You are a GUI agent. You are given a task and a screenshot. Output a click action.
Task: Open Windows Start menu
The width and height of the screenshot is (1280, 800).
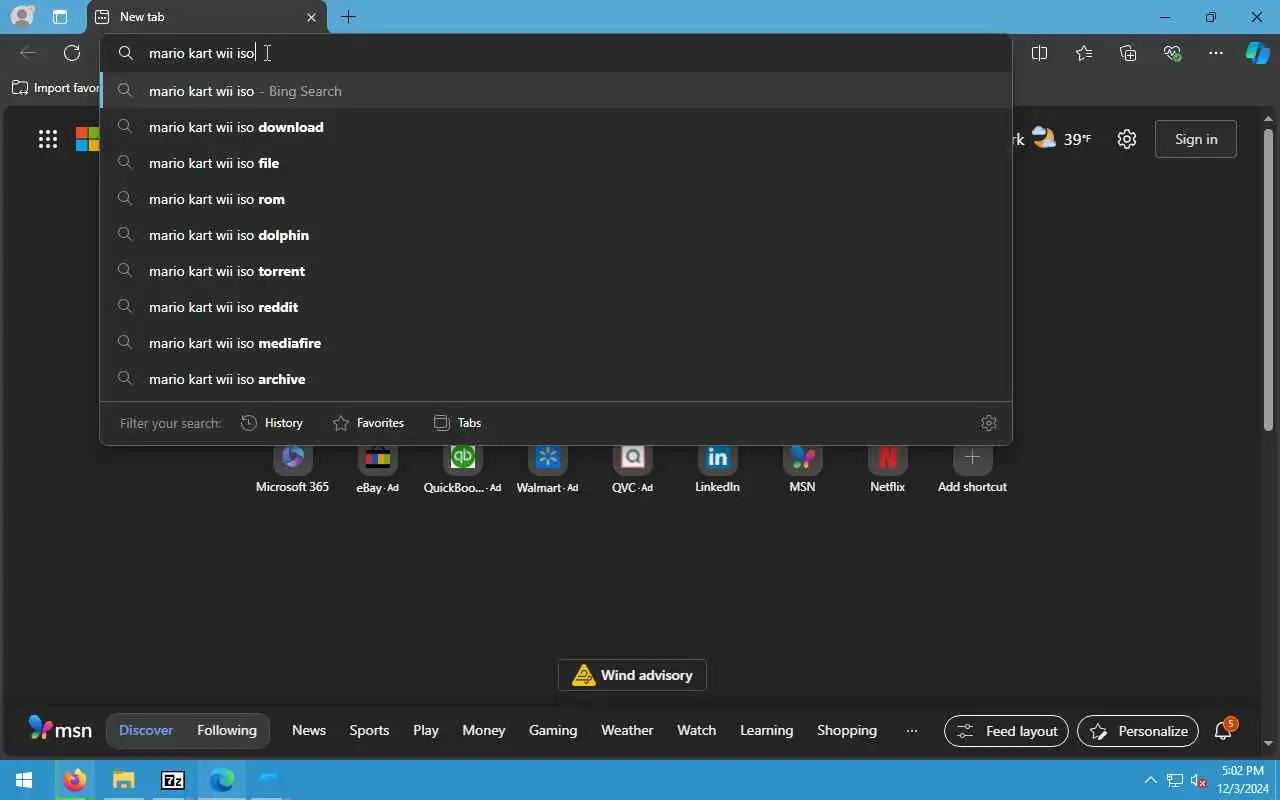24,780
